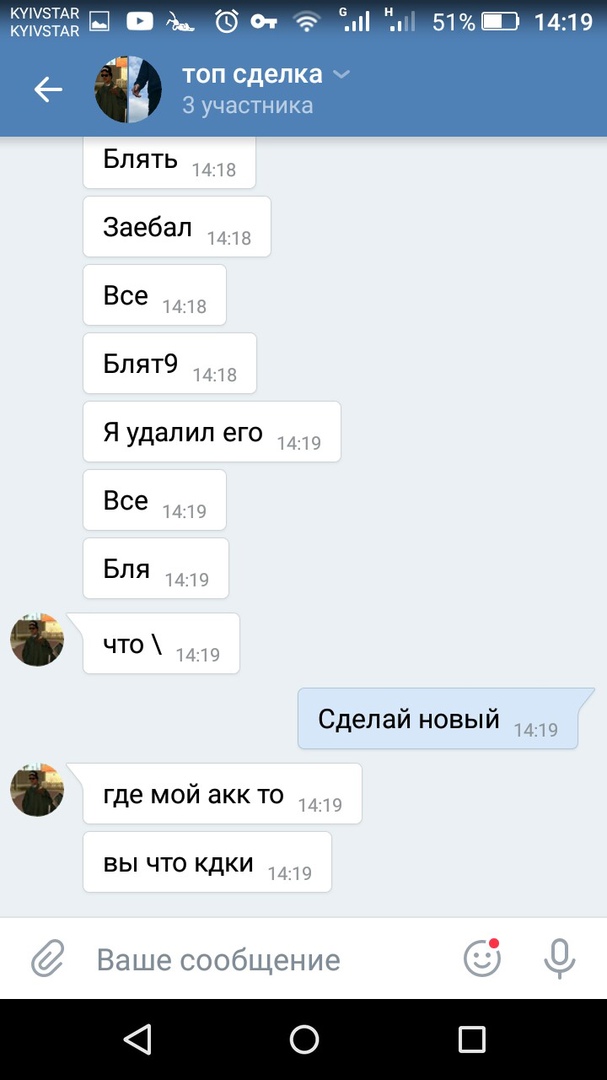Open sender avatar beside где мой акк то
This screenshot has width=607, height=1080.
click(37, 790)
